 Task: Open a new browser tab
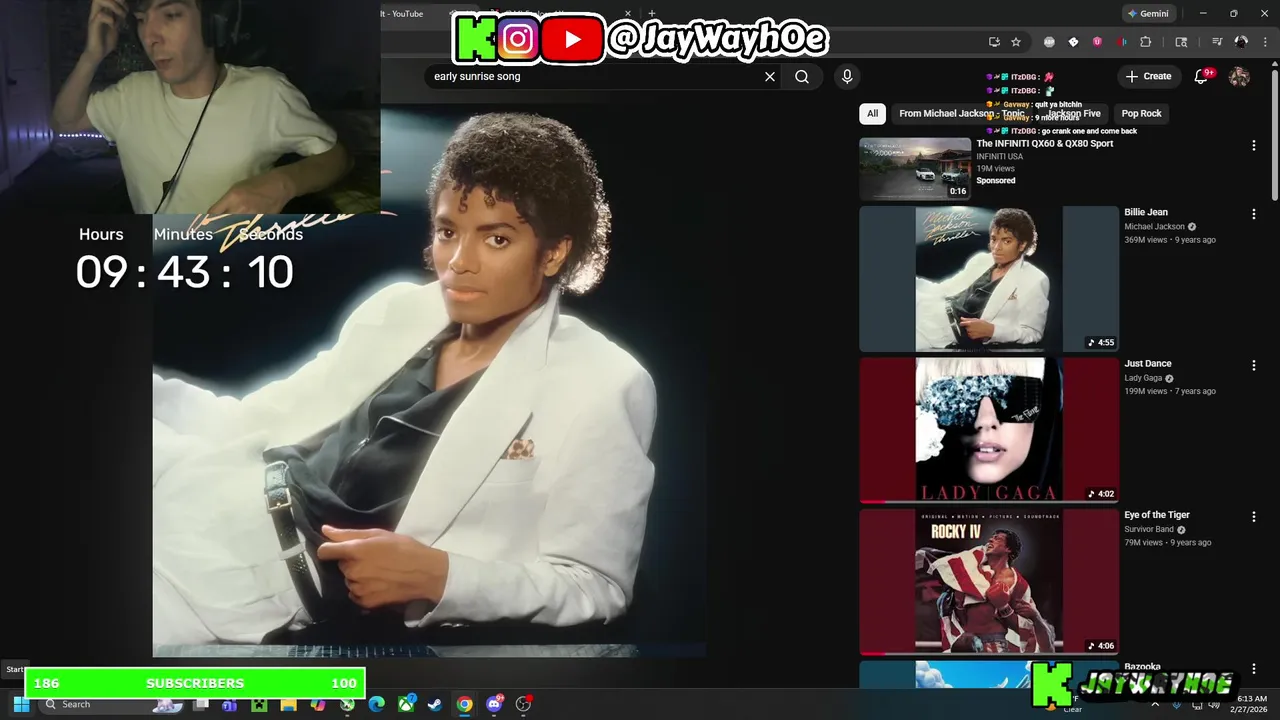pyautogui.click(x=652, y=14)
